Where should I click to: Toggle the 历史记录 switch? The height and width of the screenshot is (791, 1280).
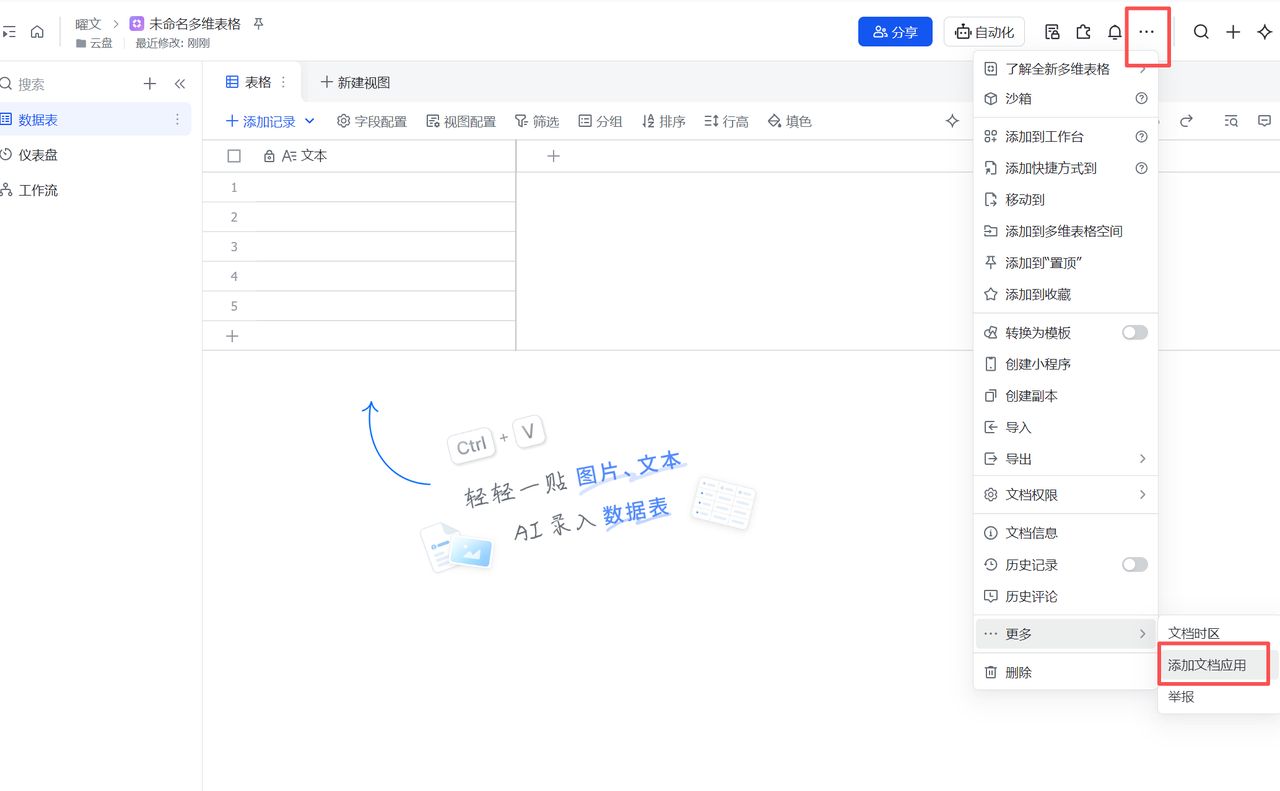pos(1135,565)
